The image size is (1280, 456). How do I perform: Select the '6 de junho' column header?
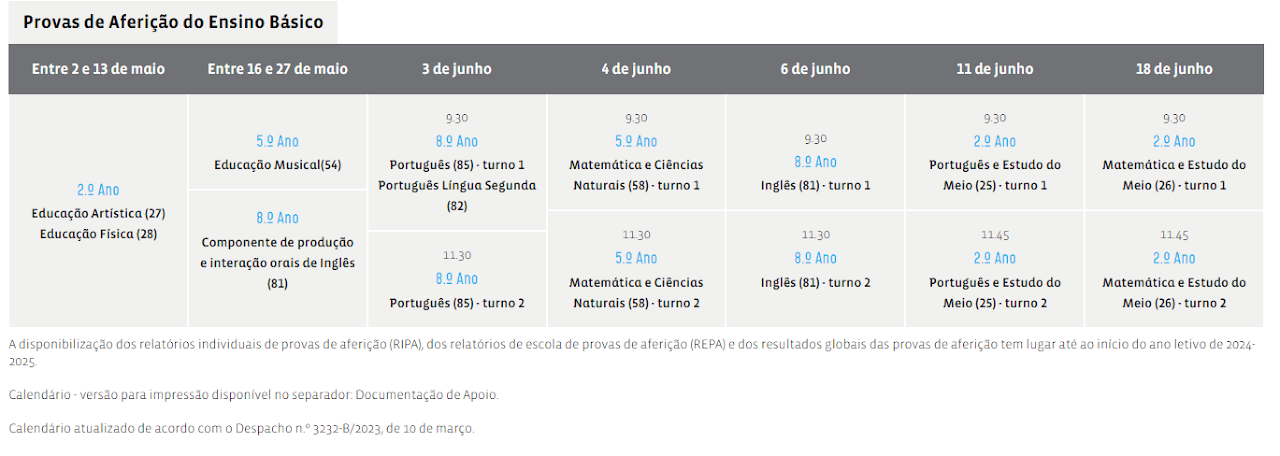[815, 69]
